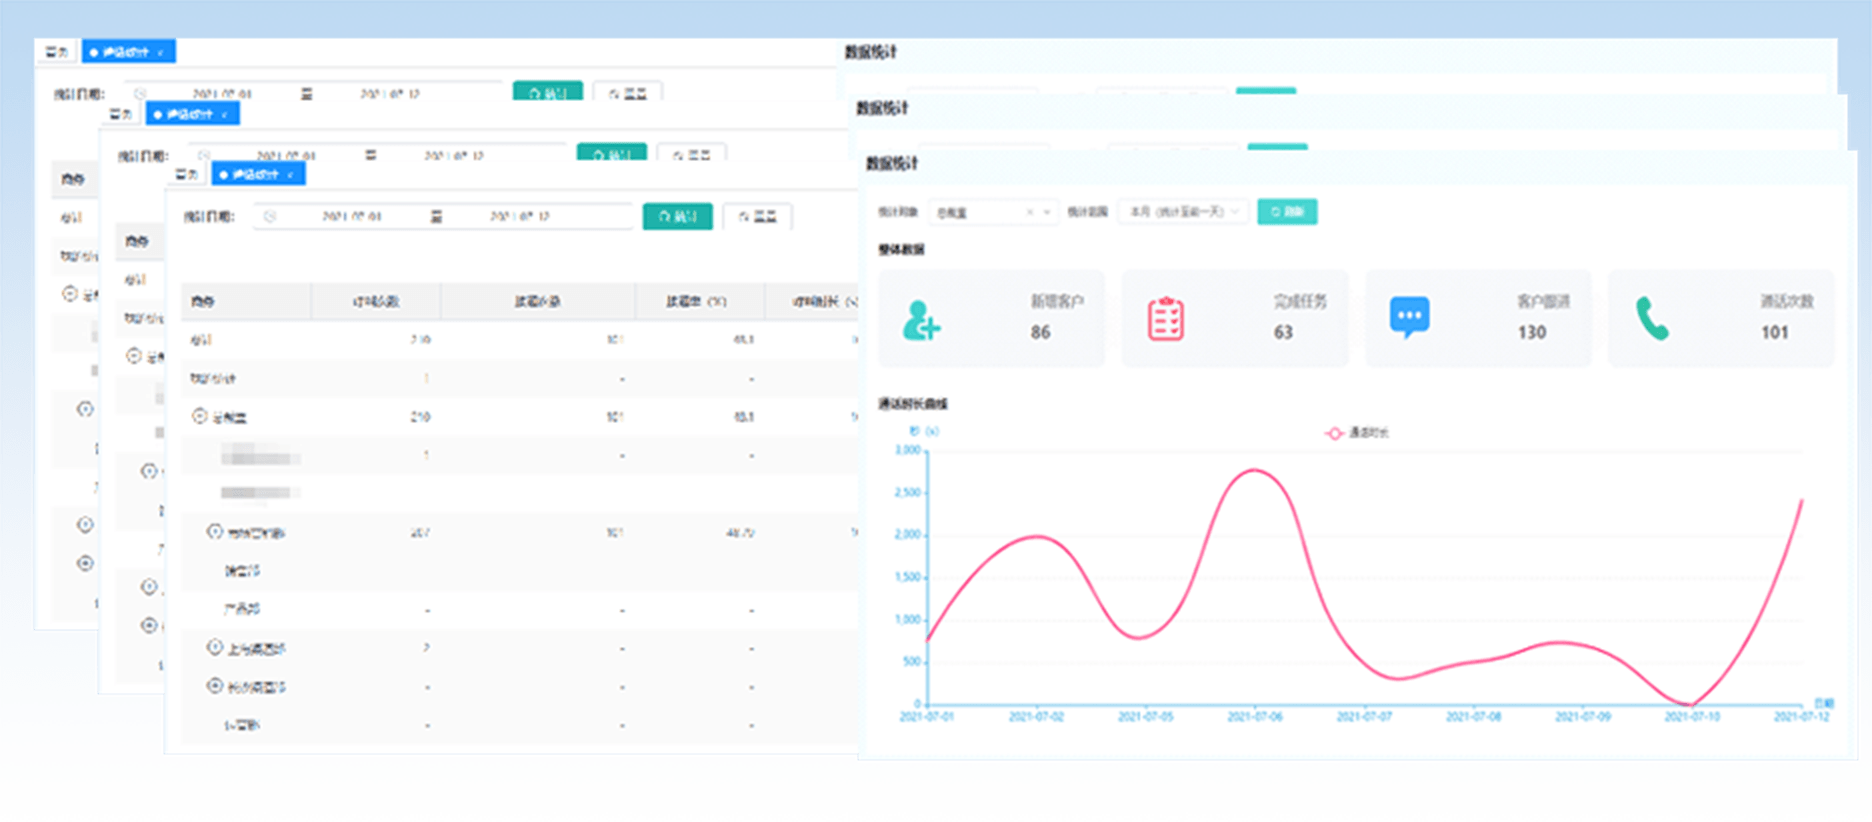Expand the department row showing 2 calls
Viewport: 1872px width, 822px height.
pos(214,647)
